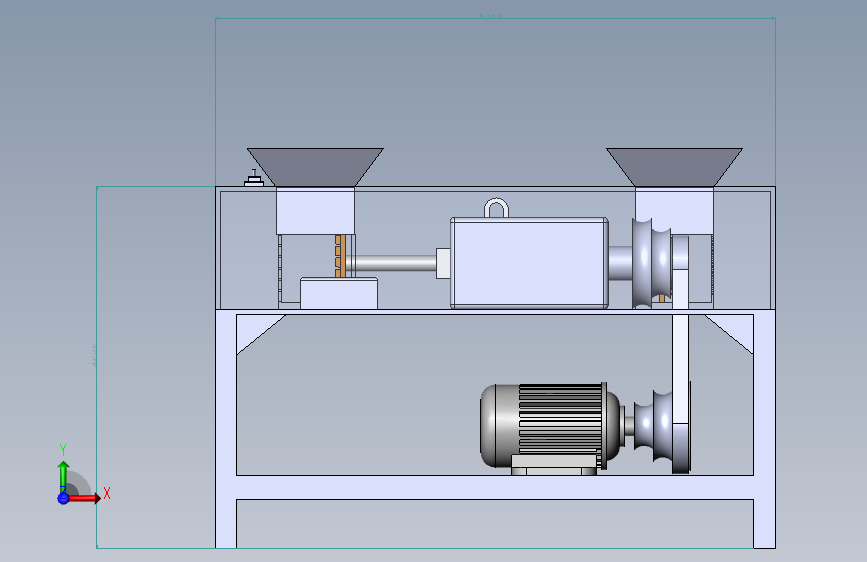
Task: Click the green Y axis arrow
Action: (x=64, y=477)
